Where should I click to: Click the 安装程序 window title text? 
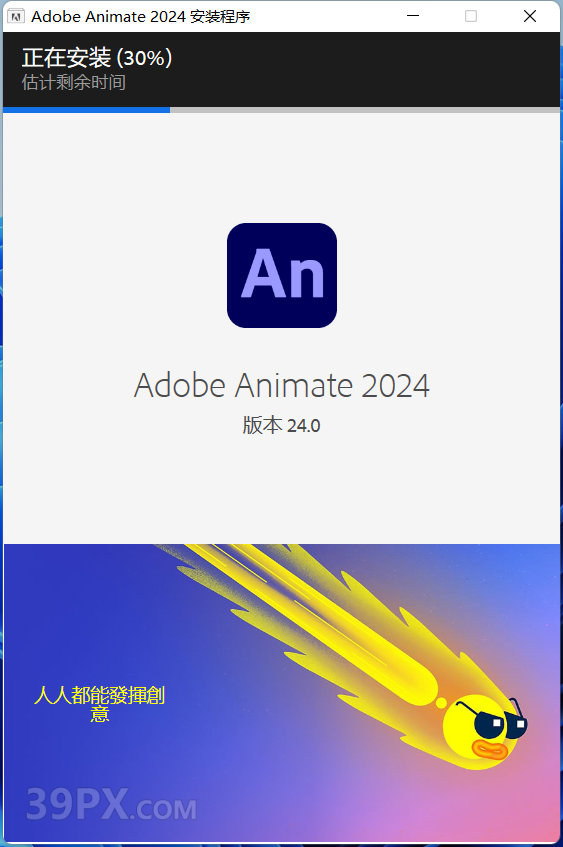click(220, 17)
